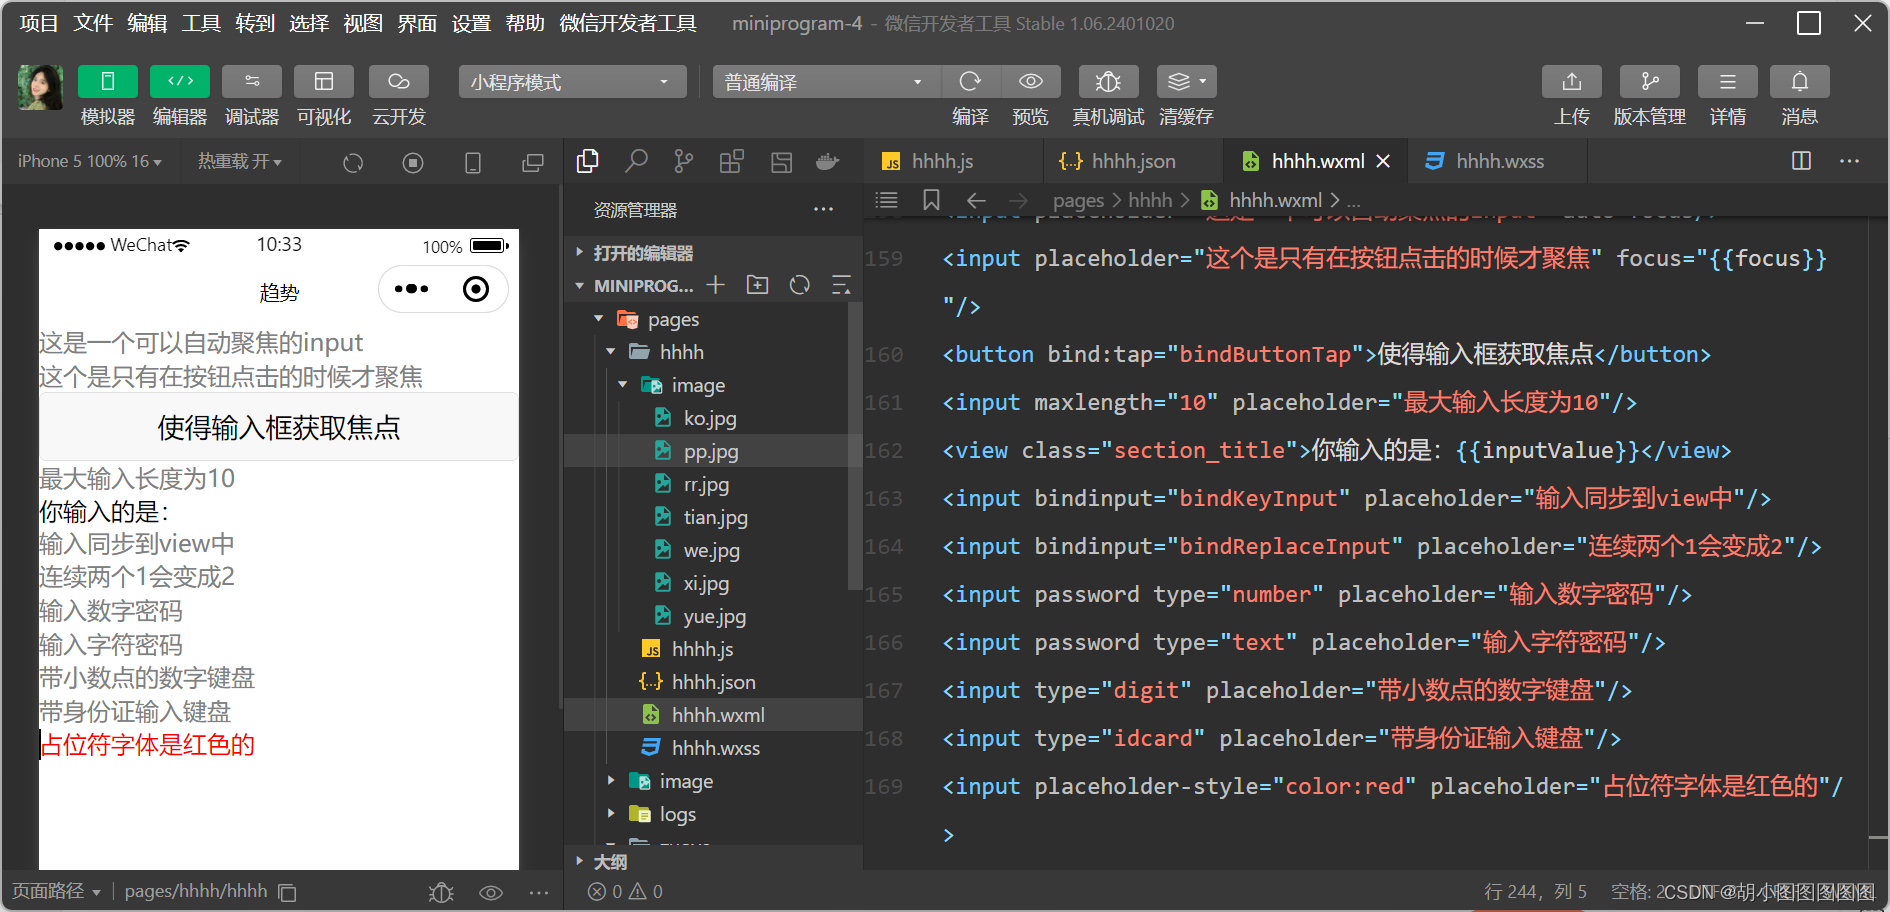Open the file explorer icon in sidebar
This screenshot has width=1890, height=912.
click(x=588, y=161)
